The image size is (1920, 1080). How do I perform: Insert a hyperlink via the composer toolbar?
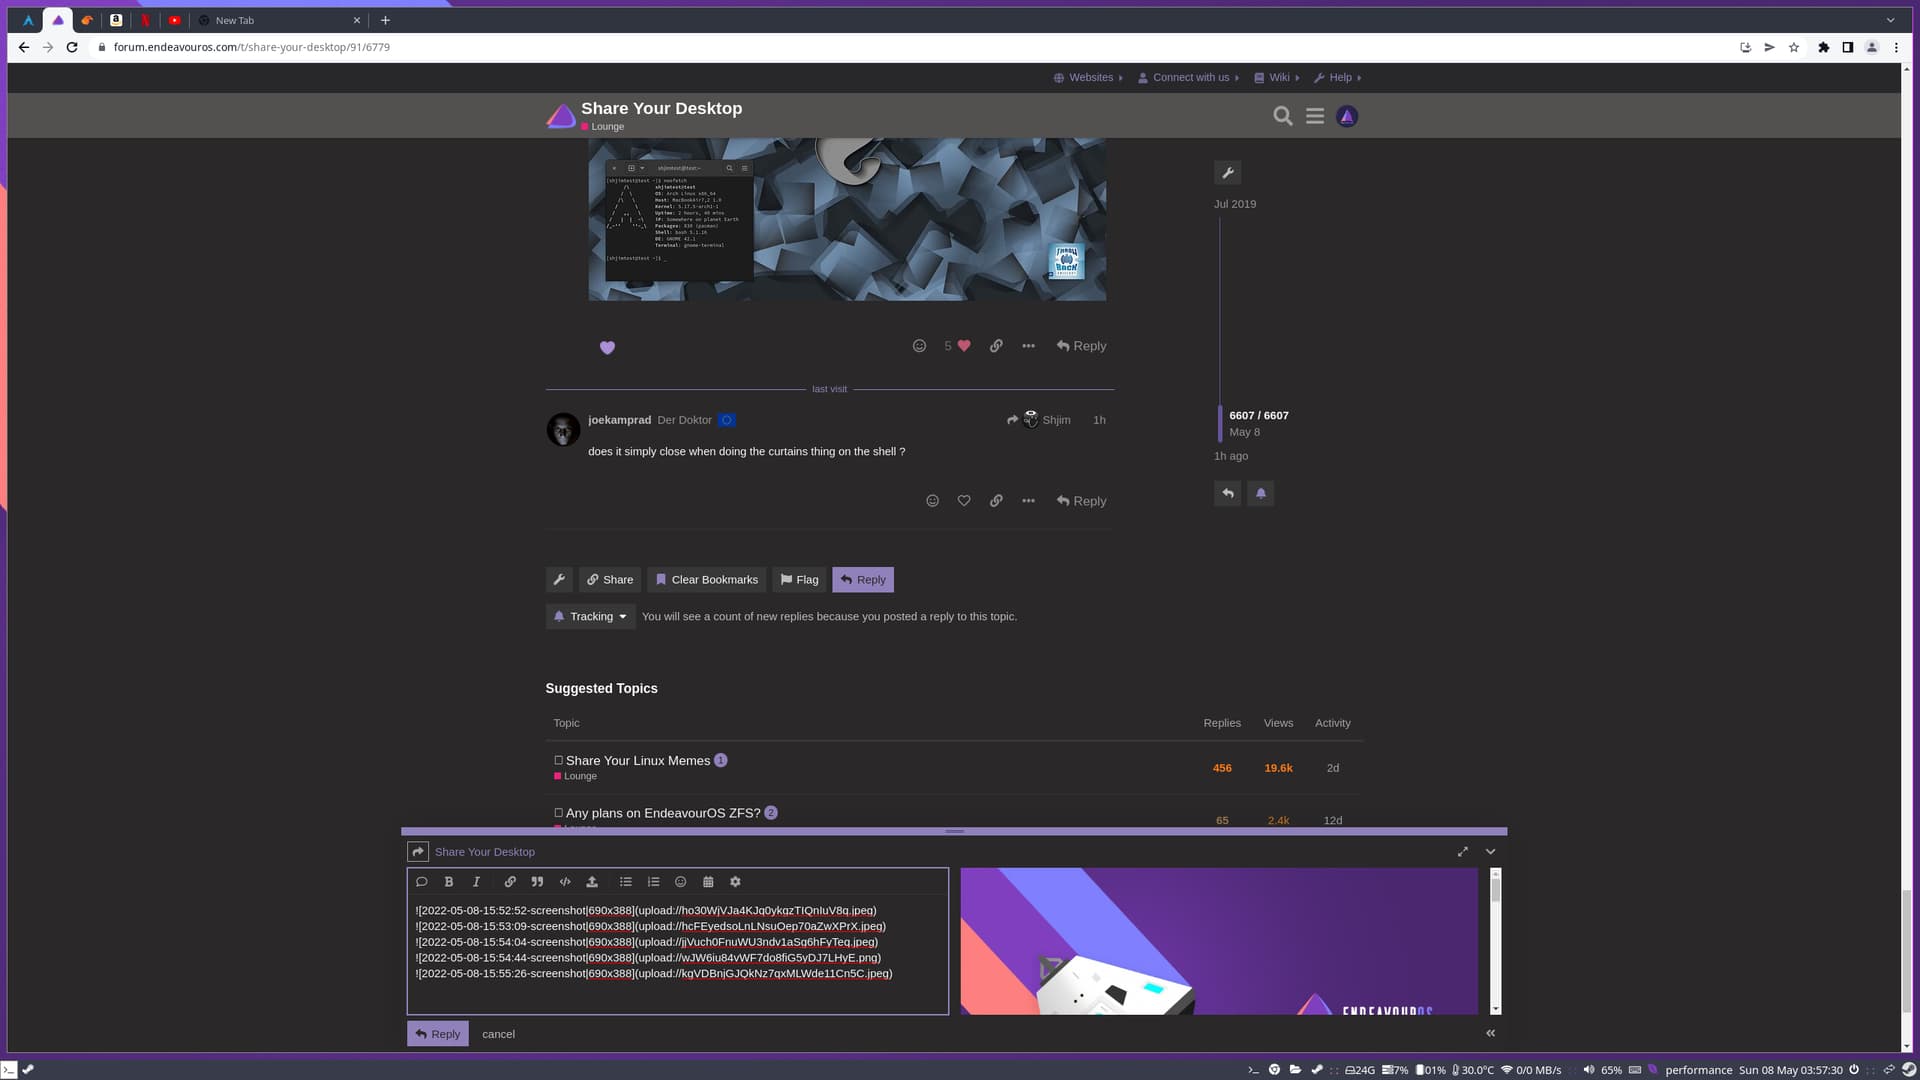coord(510,882)
